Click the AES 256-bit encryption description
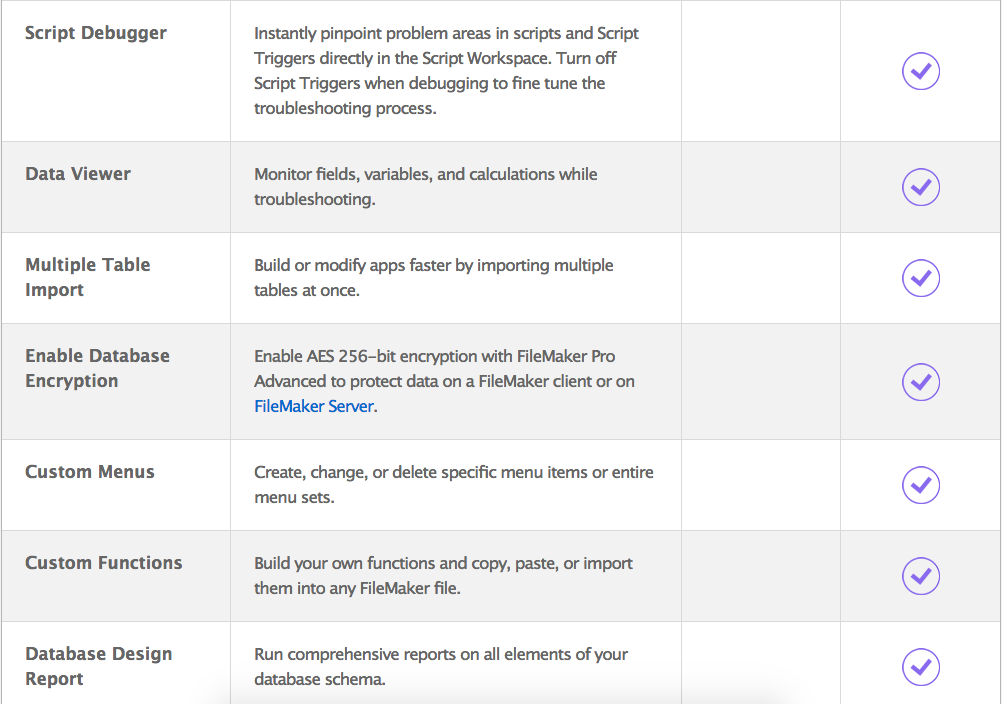This screenshot has height=704, width=1002. [x=444, y=381]
